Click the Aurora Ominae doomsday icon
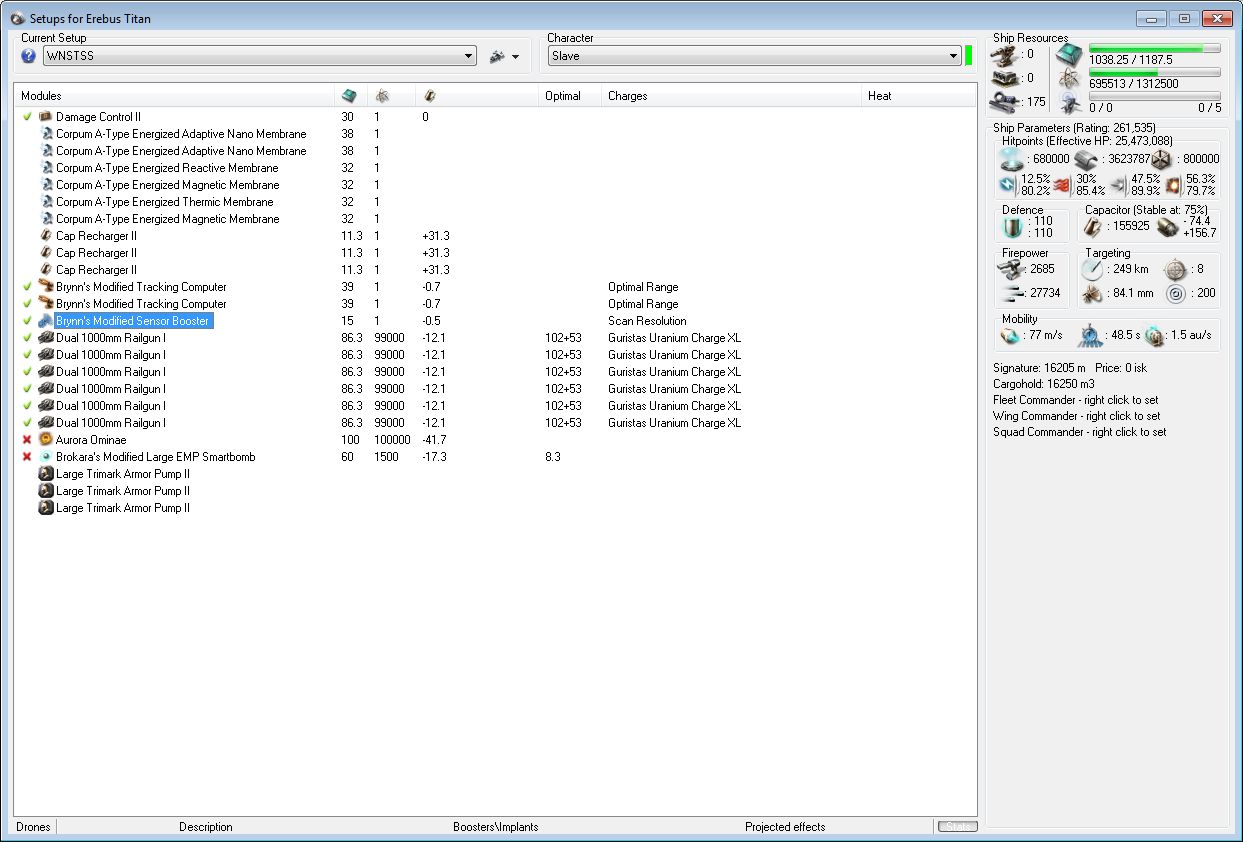This screenshot has width=1243, height=842. 45,440
